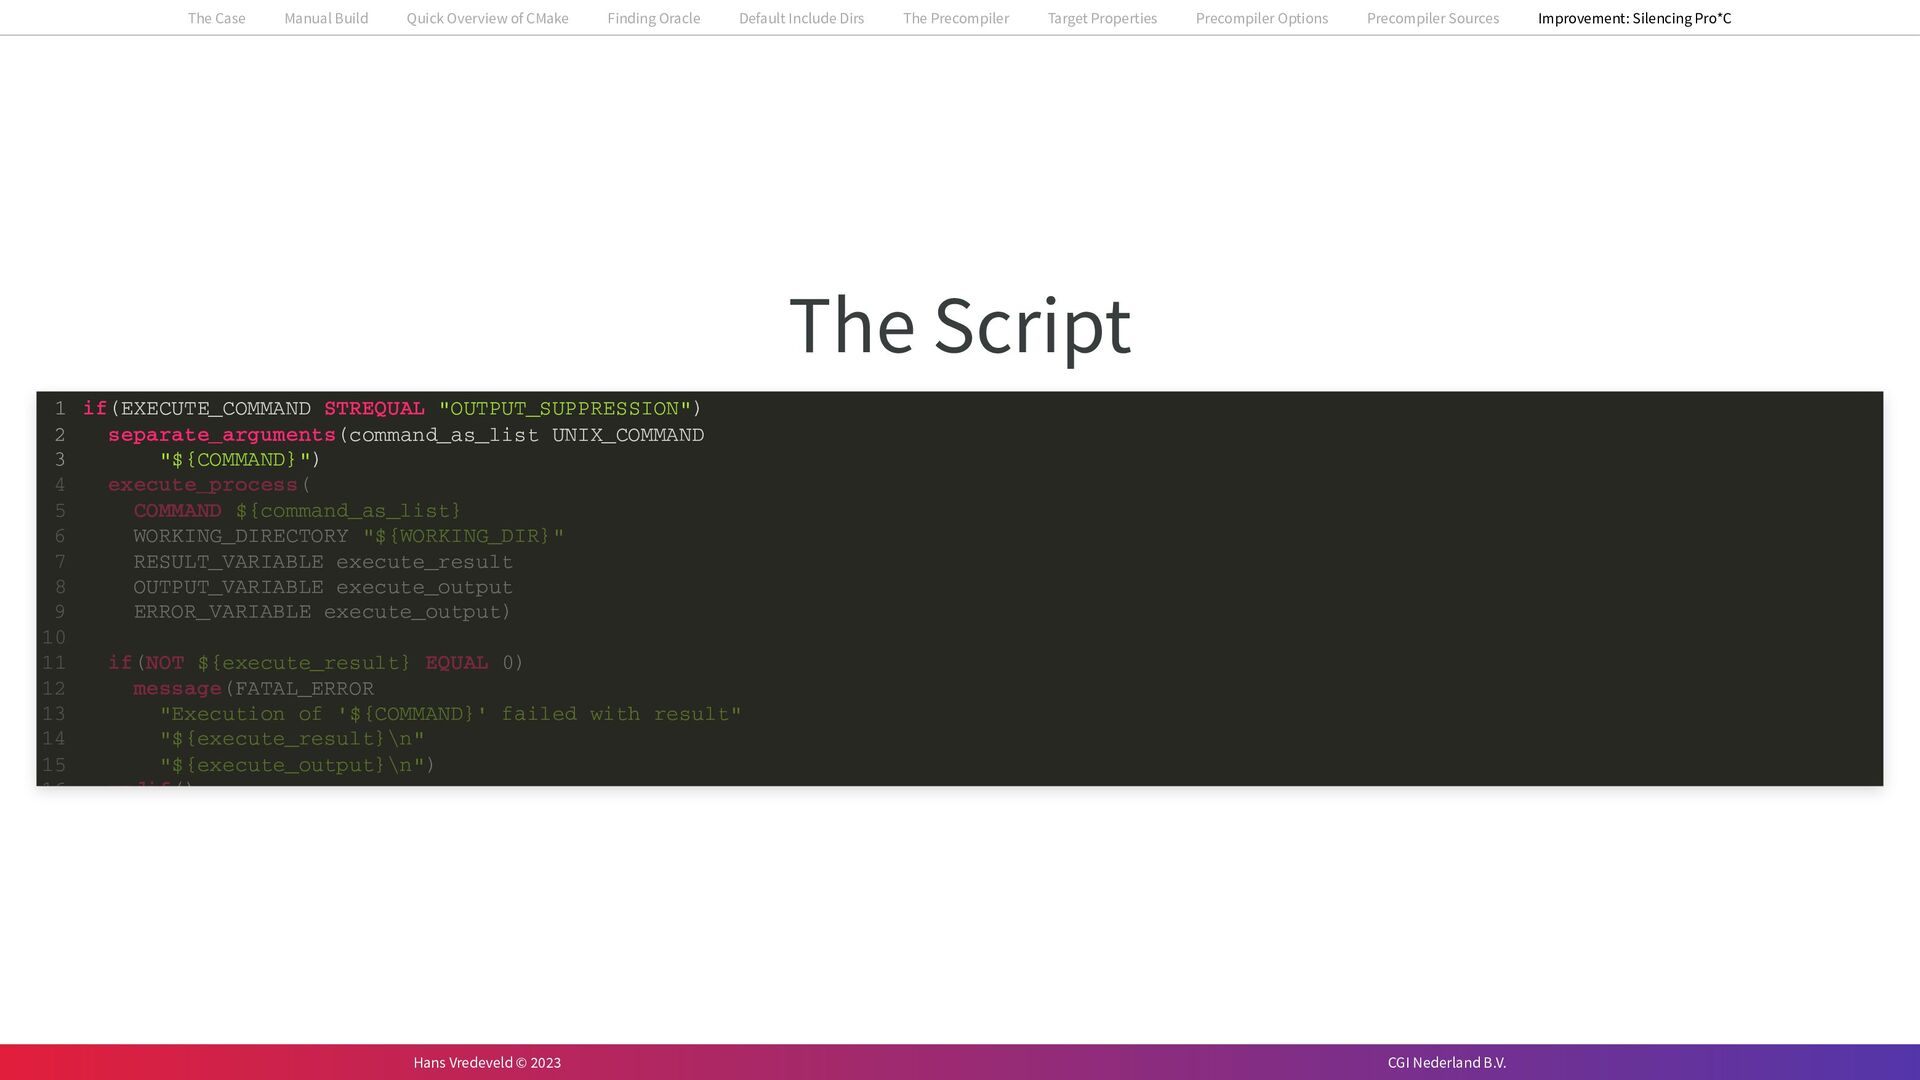Click 'The Script' slide heading
This screenshot has width=1920, height=1080.
tap(959, 325)
